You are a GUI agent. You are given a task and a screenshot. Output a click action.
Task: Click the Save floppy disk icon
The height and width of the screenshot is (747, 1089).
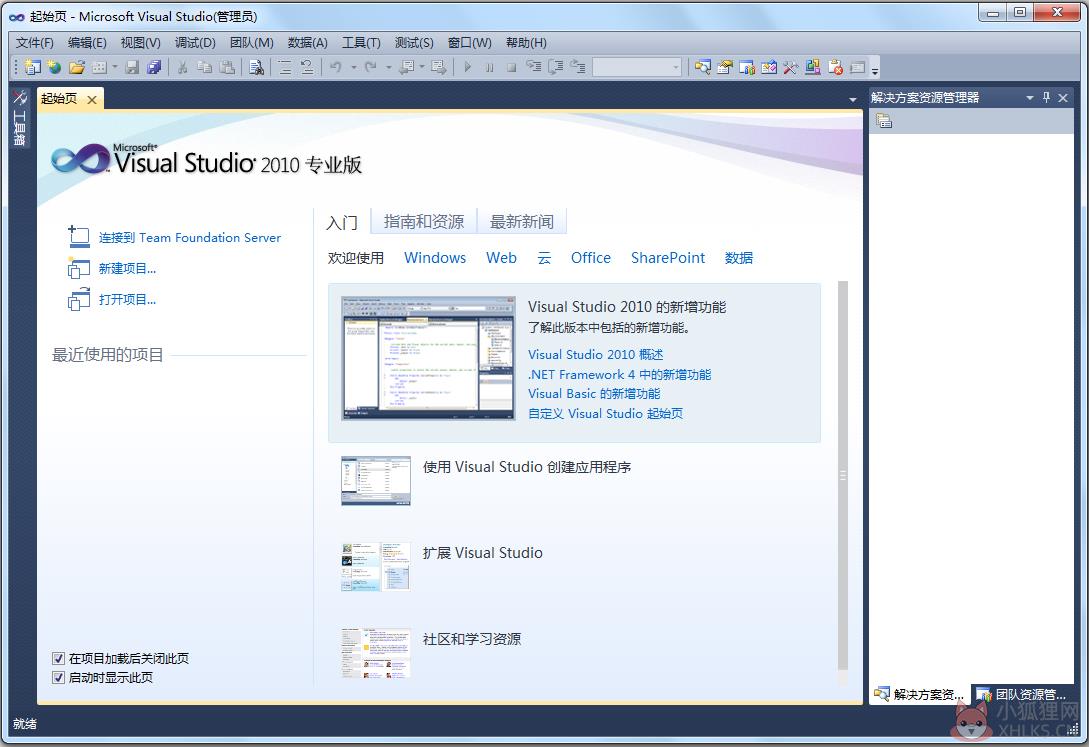tap(132, 67)
